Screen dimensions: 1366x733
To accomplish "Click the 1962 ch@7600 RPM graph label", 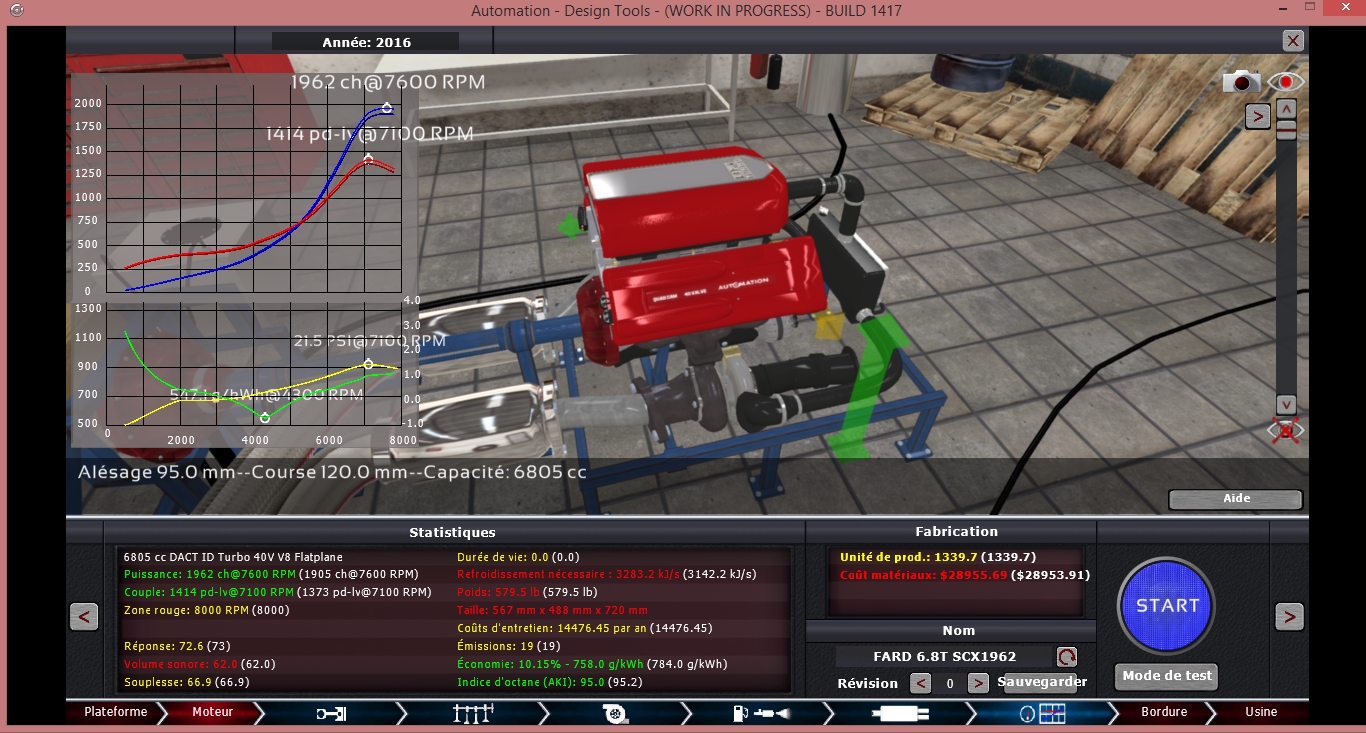I will tap(388, 82).
